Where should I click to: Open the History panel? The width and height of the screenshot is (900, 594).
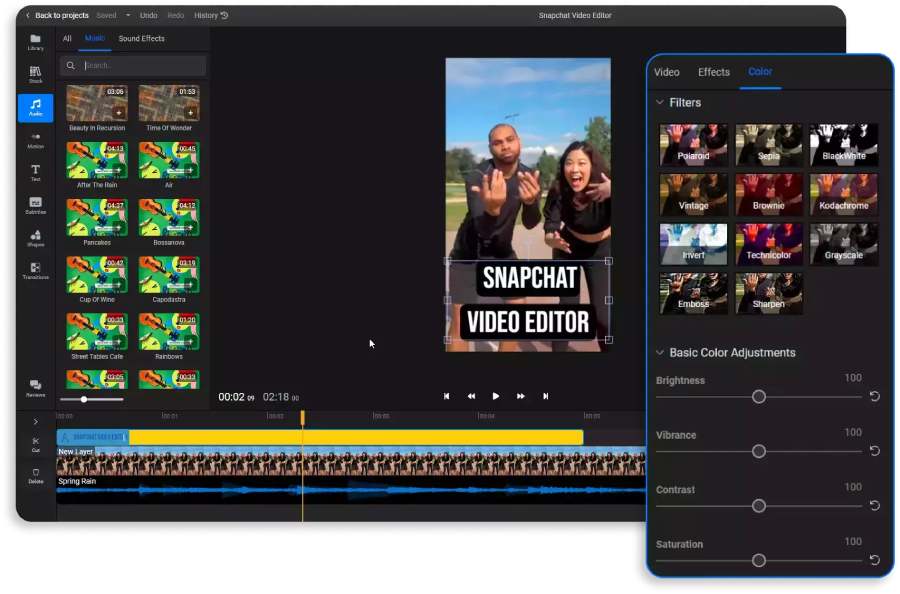[x=211, y=15]
